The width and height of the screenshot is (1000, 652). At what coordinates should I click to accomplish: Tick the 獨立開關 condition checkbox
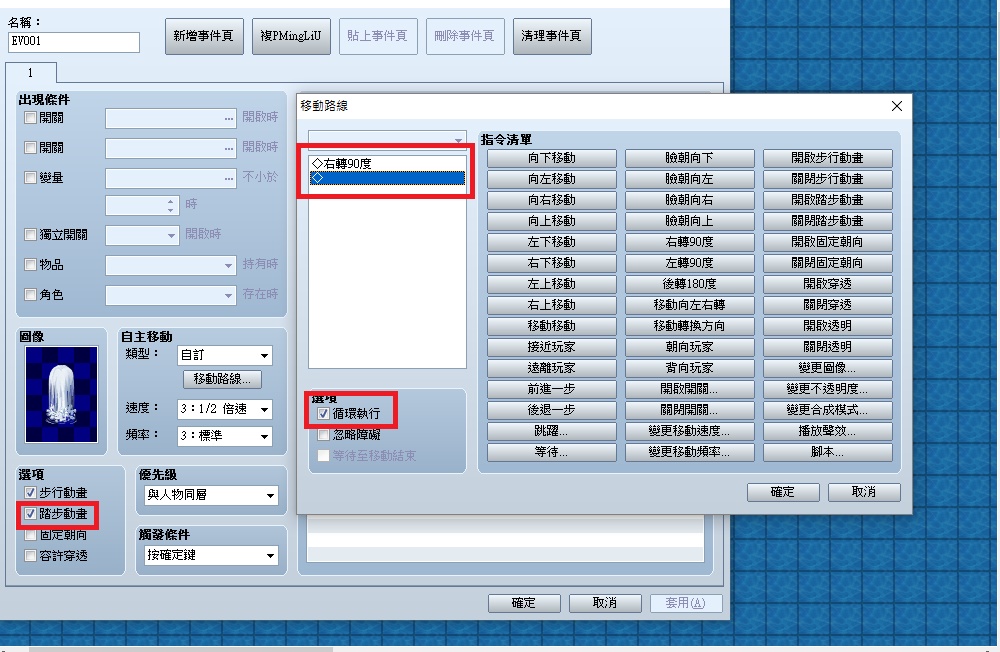coord(30,235)
